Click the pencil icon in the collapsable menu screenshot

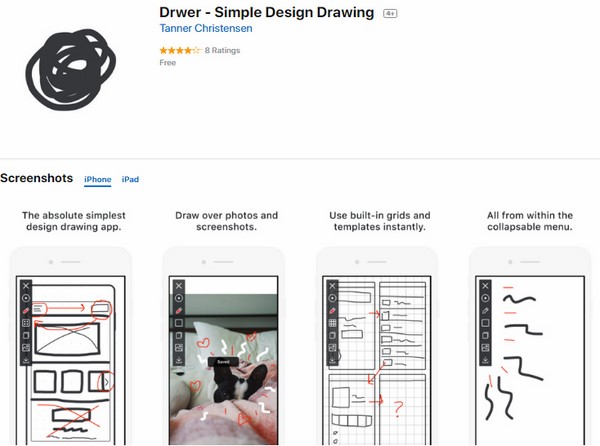(485, 311)
